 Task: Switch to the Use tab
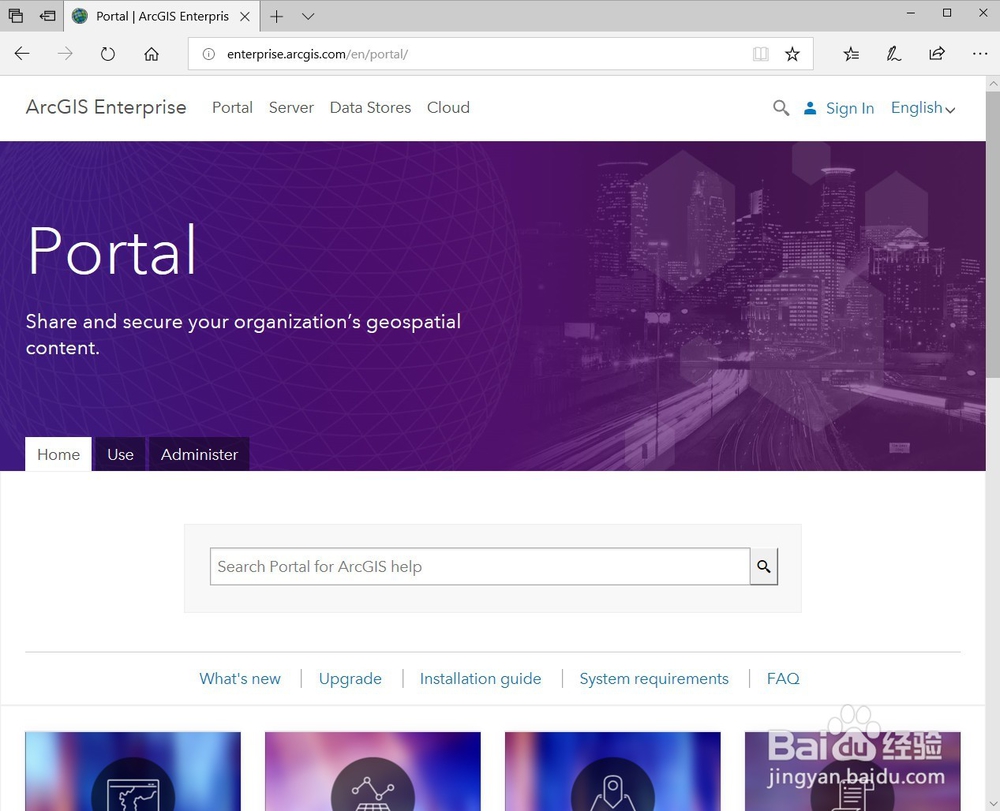click(120, 454)
